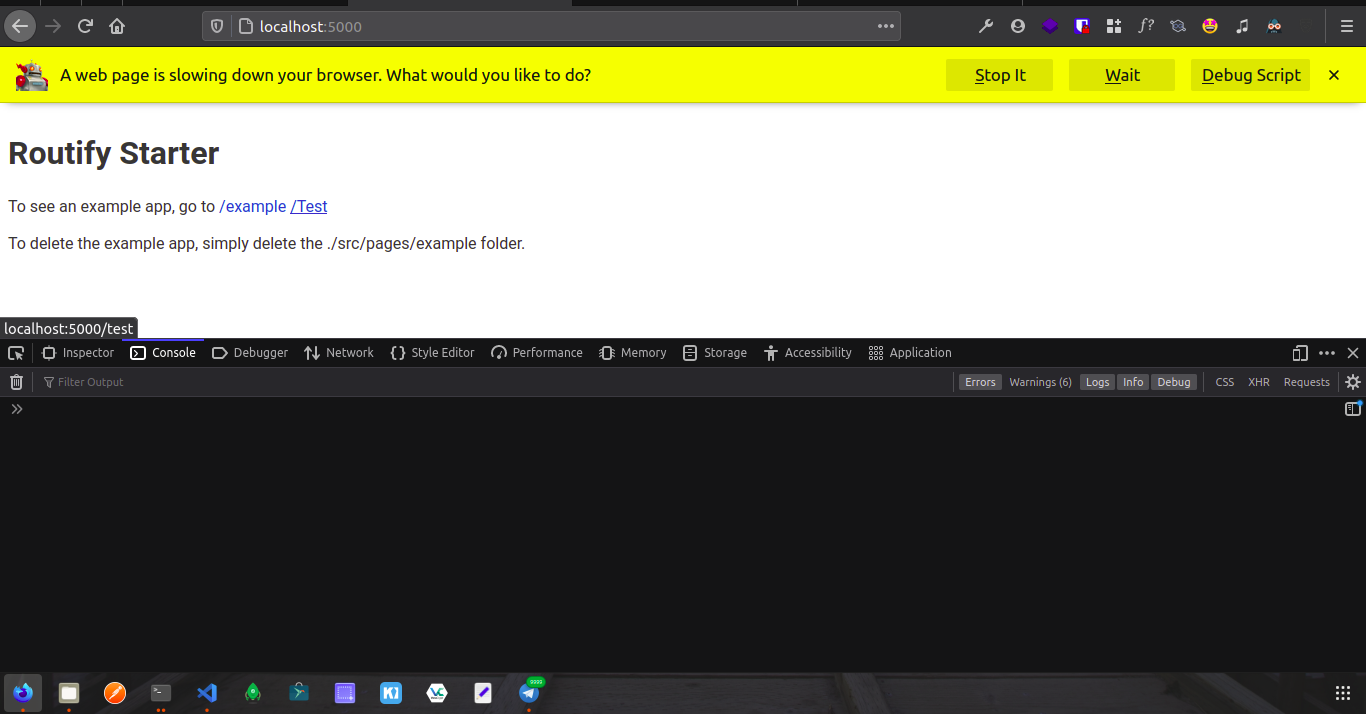Enable the XHR console filter
The image size is (1366, 714).
[x=1258, y=381]
